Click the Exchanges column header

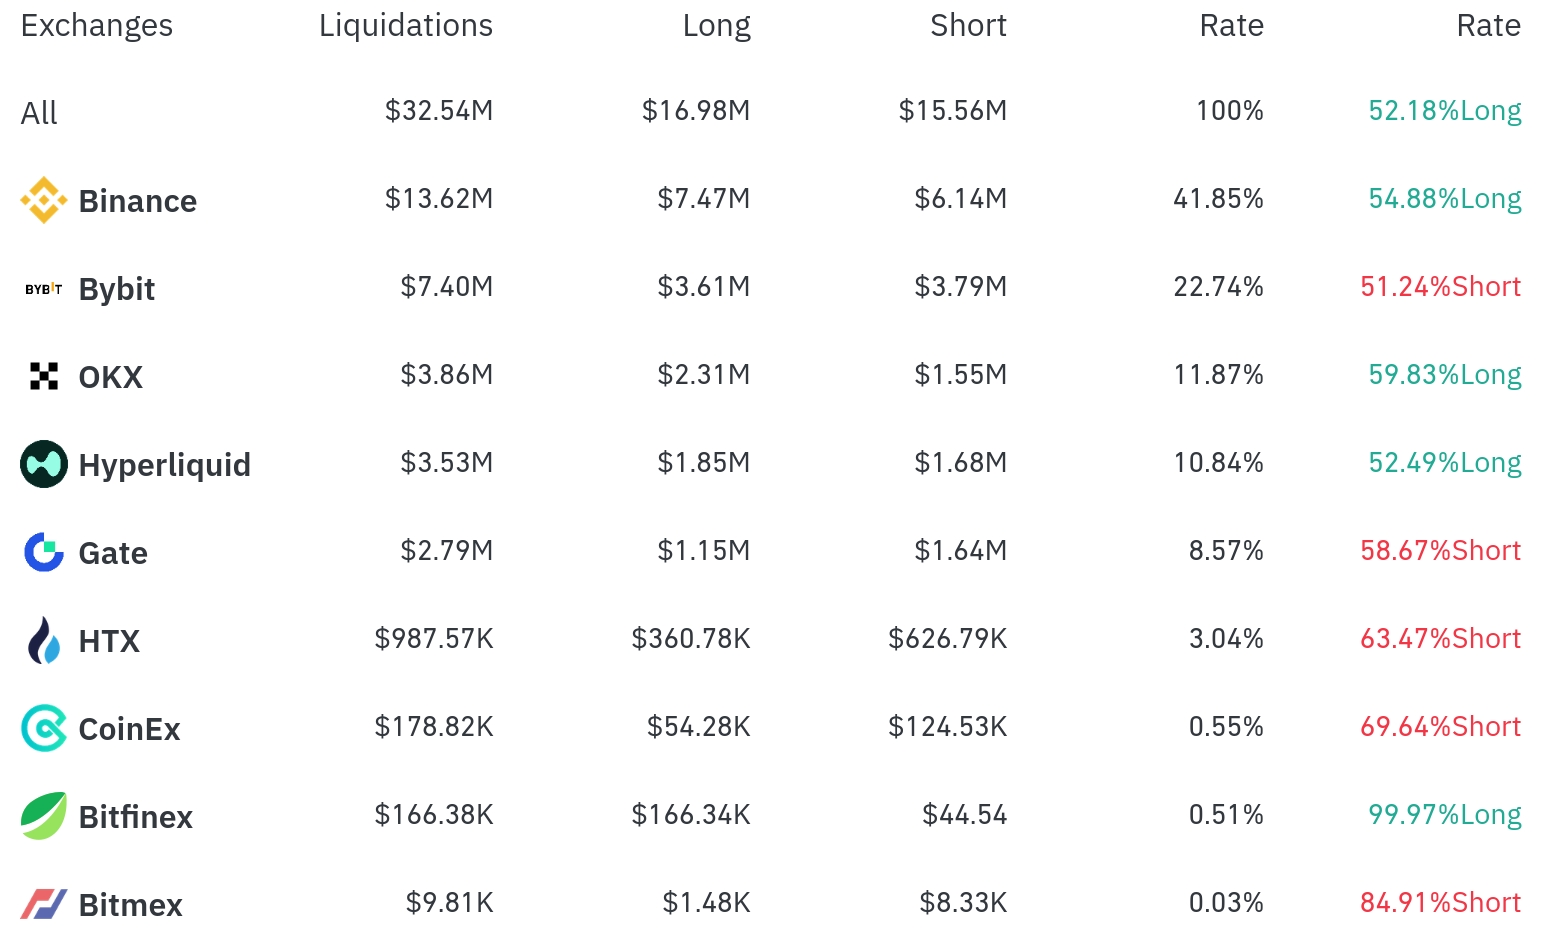click(96, 25)
